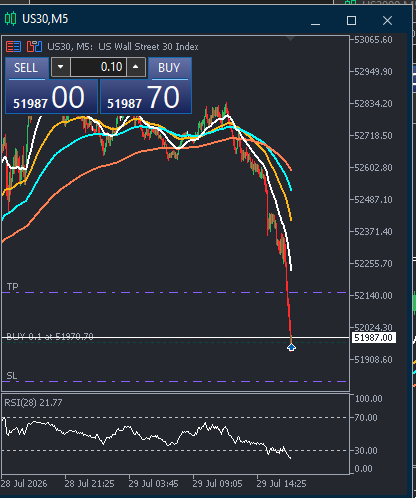Click the current price label 51987.00
416x498 pixels.
(373, 338)
